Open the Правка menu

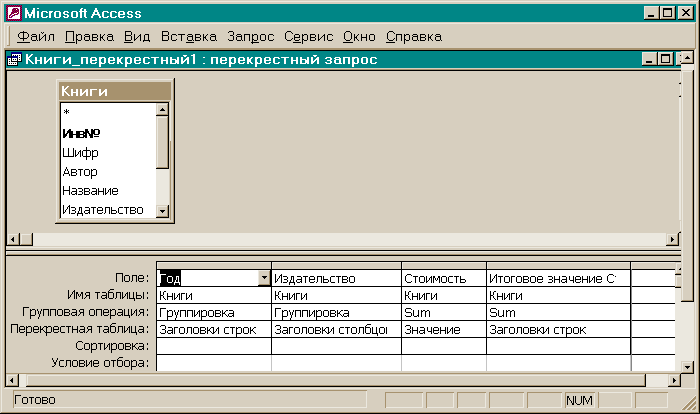pyautogui.click(x=89, y=37)
